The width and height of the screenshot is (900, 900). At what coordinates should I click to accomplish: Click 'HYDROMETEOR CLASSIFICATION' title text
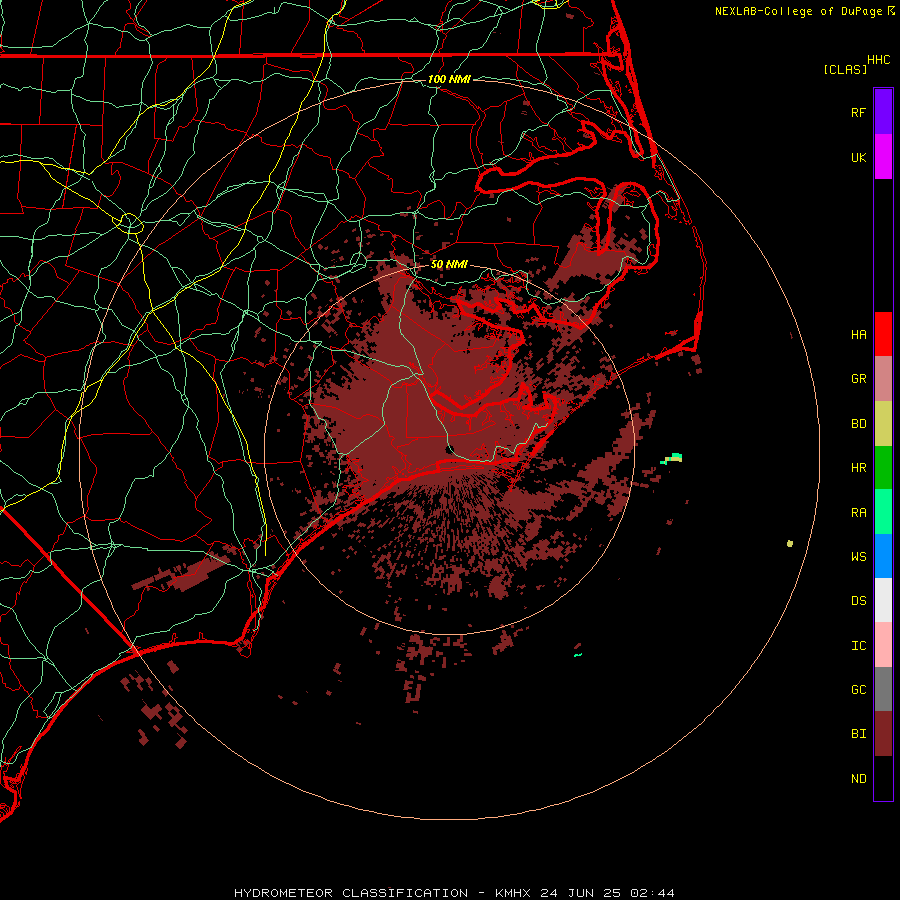coord(351,893)
